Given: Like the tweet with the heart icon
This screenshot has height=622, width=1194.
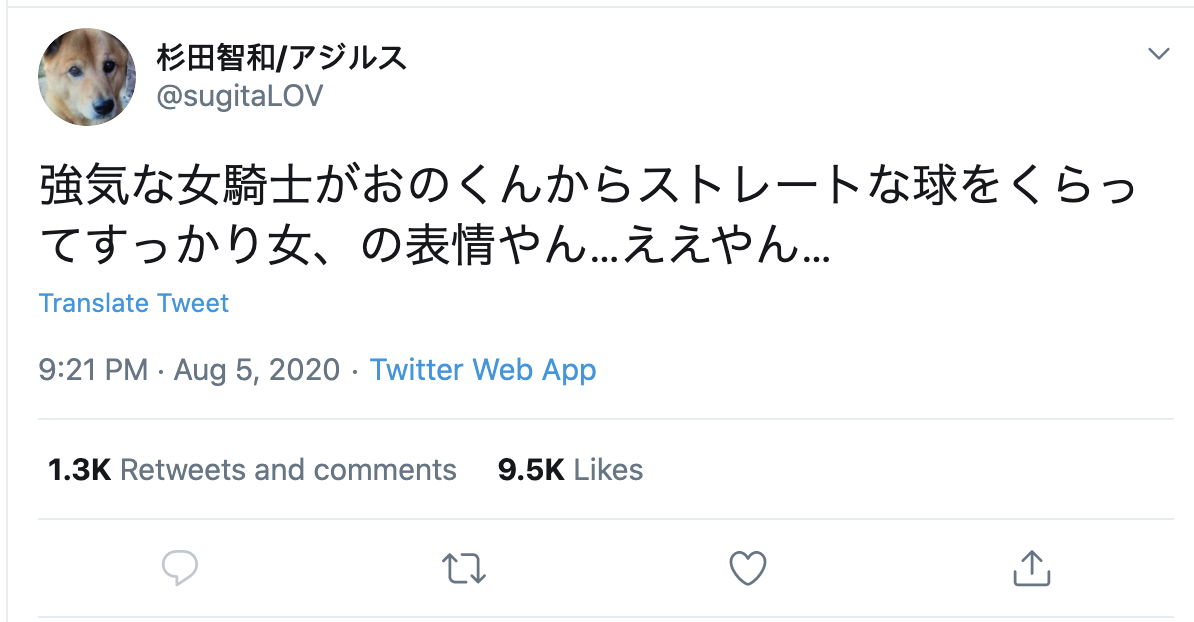Looking at the screenshot, I should pyautogui.click(x=747, y=568).
